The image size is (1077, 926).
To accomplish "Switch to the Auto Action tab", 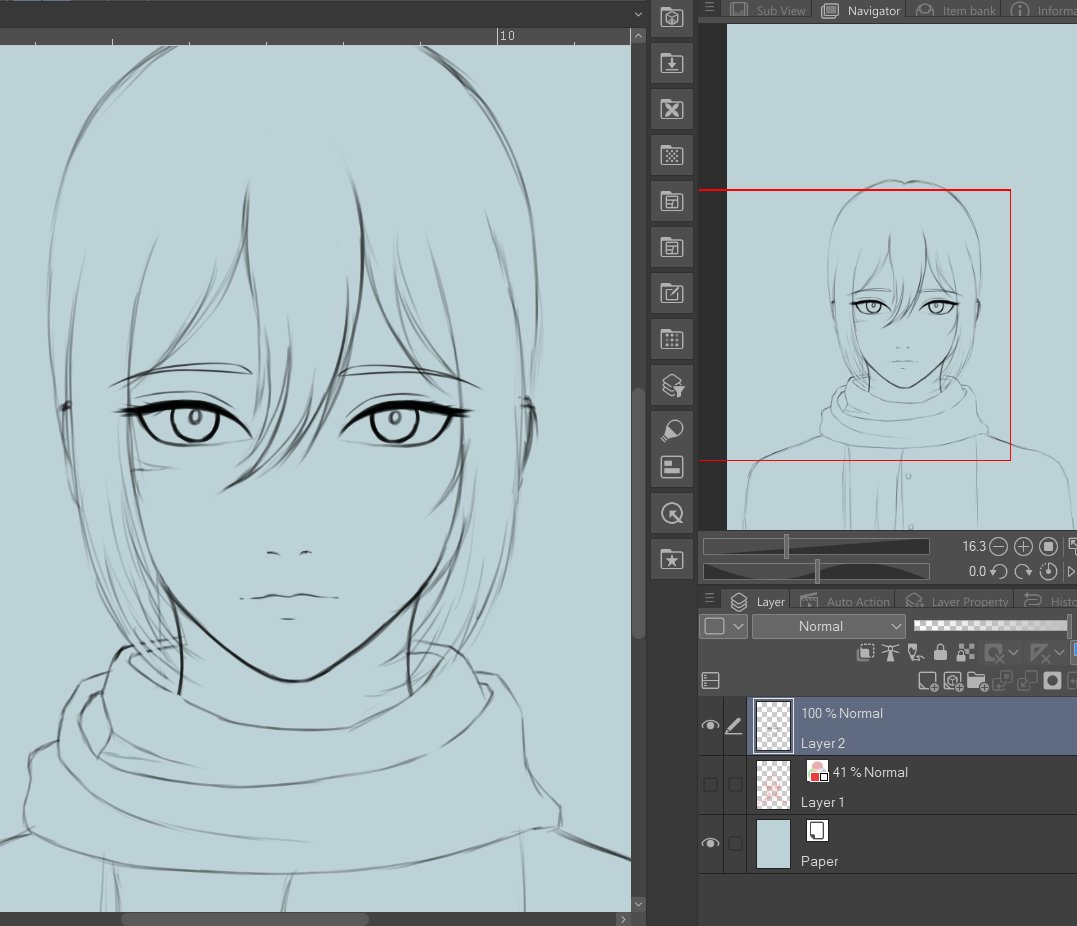I will click(x=844, y=601).
